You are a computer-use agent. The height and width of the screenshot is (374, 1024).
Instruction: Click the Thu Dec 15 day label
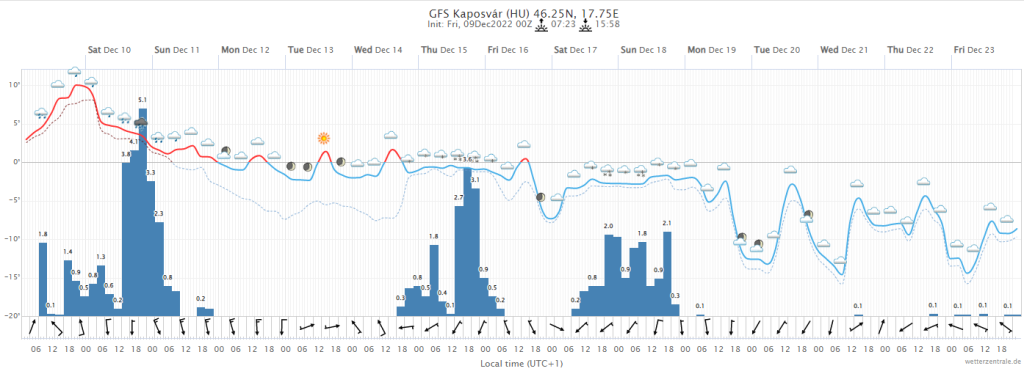(x=444, y=50)
